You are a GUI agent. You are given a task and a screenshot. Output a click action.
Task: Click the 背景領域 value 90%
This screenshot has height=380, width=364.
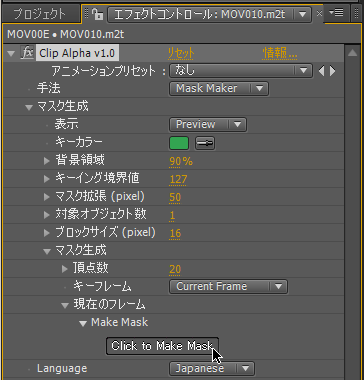click(x=181, y=161)
